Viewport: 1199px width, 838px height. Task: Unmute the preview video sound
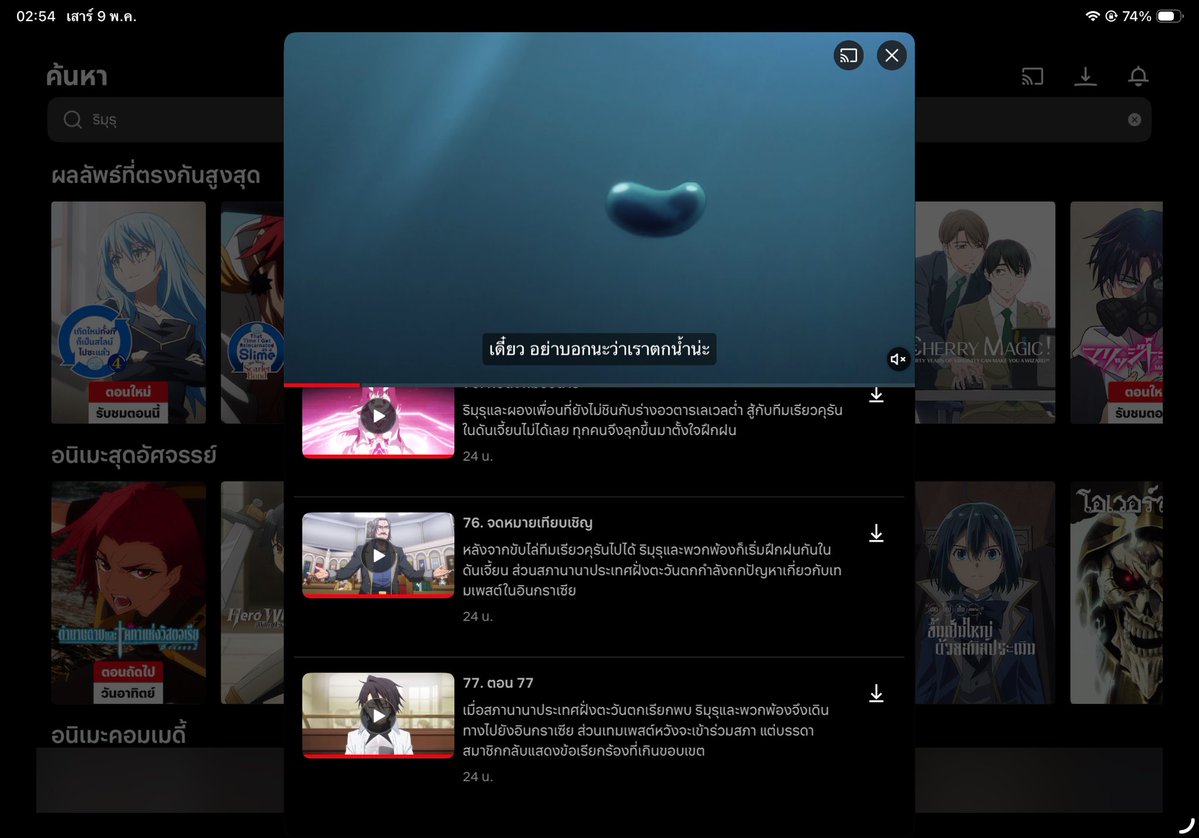[x=898, y=359]
